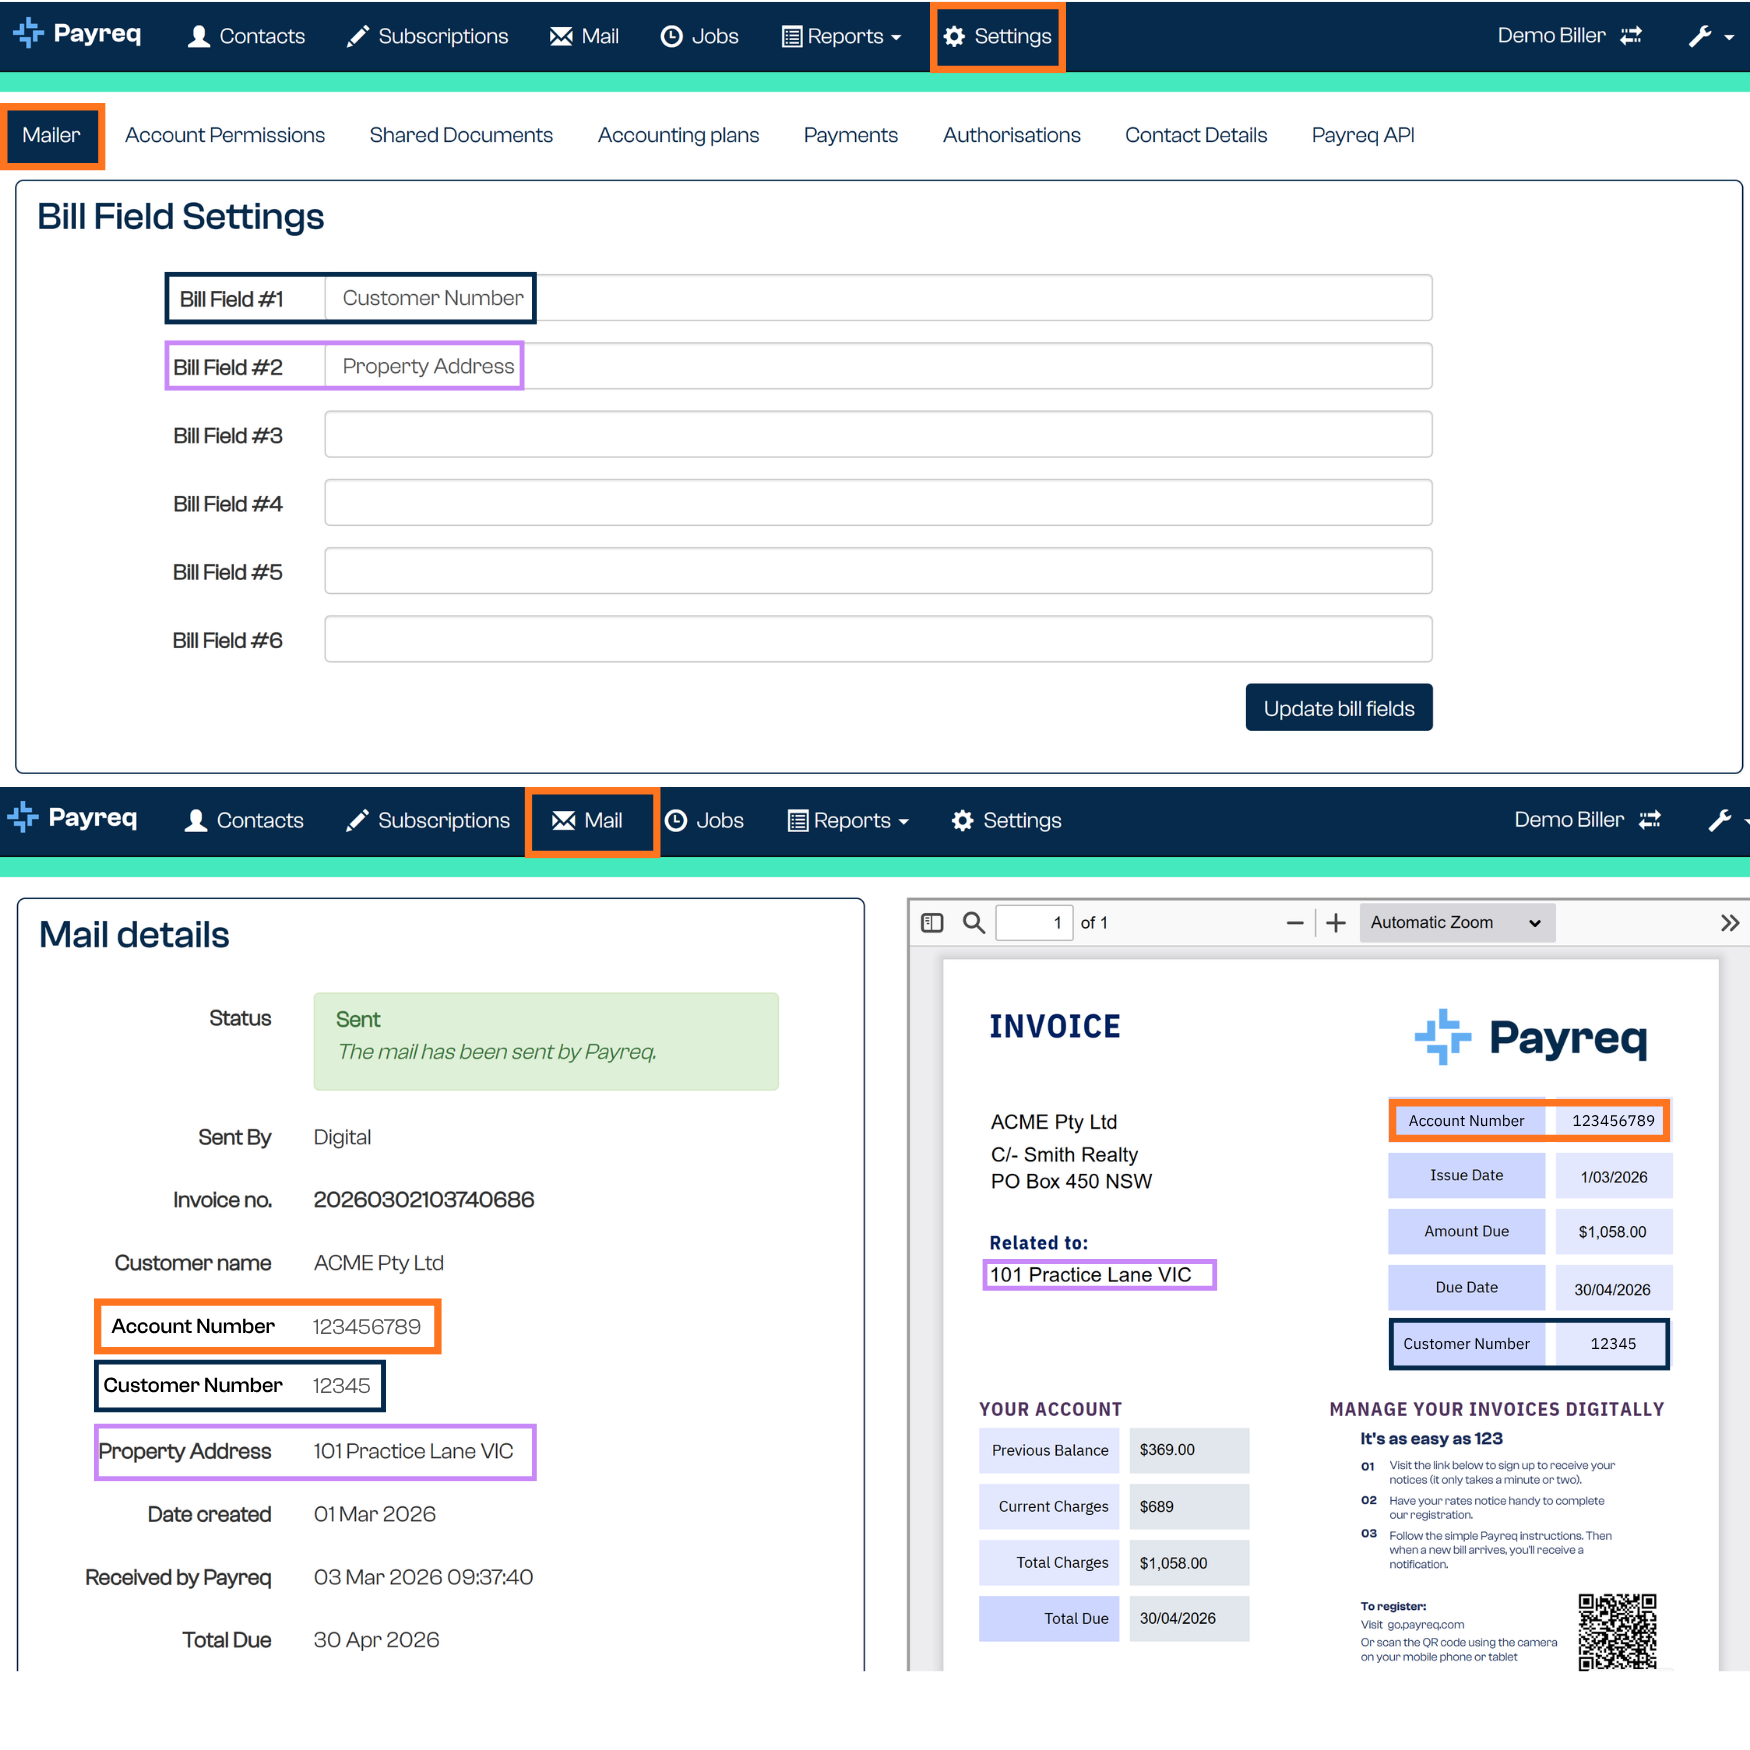1750x1750 pixels.
Task: Open the Authorisations tab
Action: (1011, 135)
